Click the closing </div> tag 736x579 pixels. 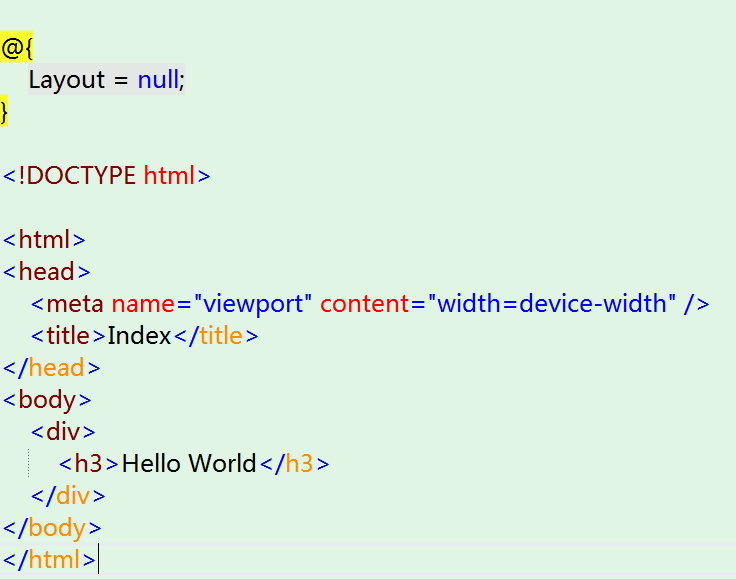click(x=68, y=496)
